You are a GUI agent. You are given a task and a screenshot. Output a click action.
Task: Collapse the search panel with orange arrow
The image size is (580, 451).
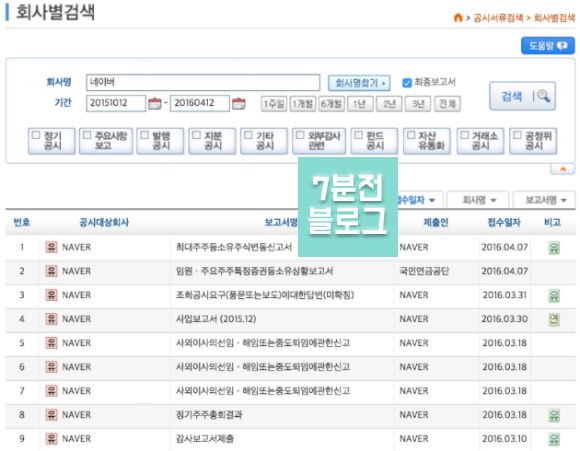(x=563, y=169)
